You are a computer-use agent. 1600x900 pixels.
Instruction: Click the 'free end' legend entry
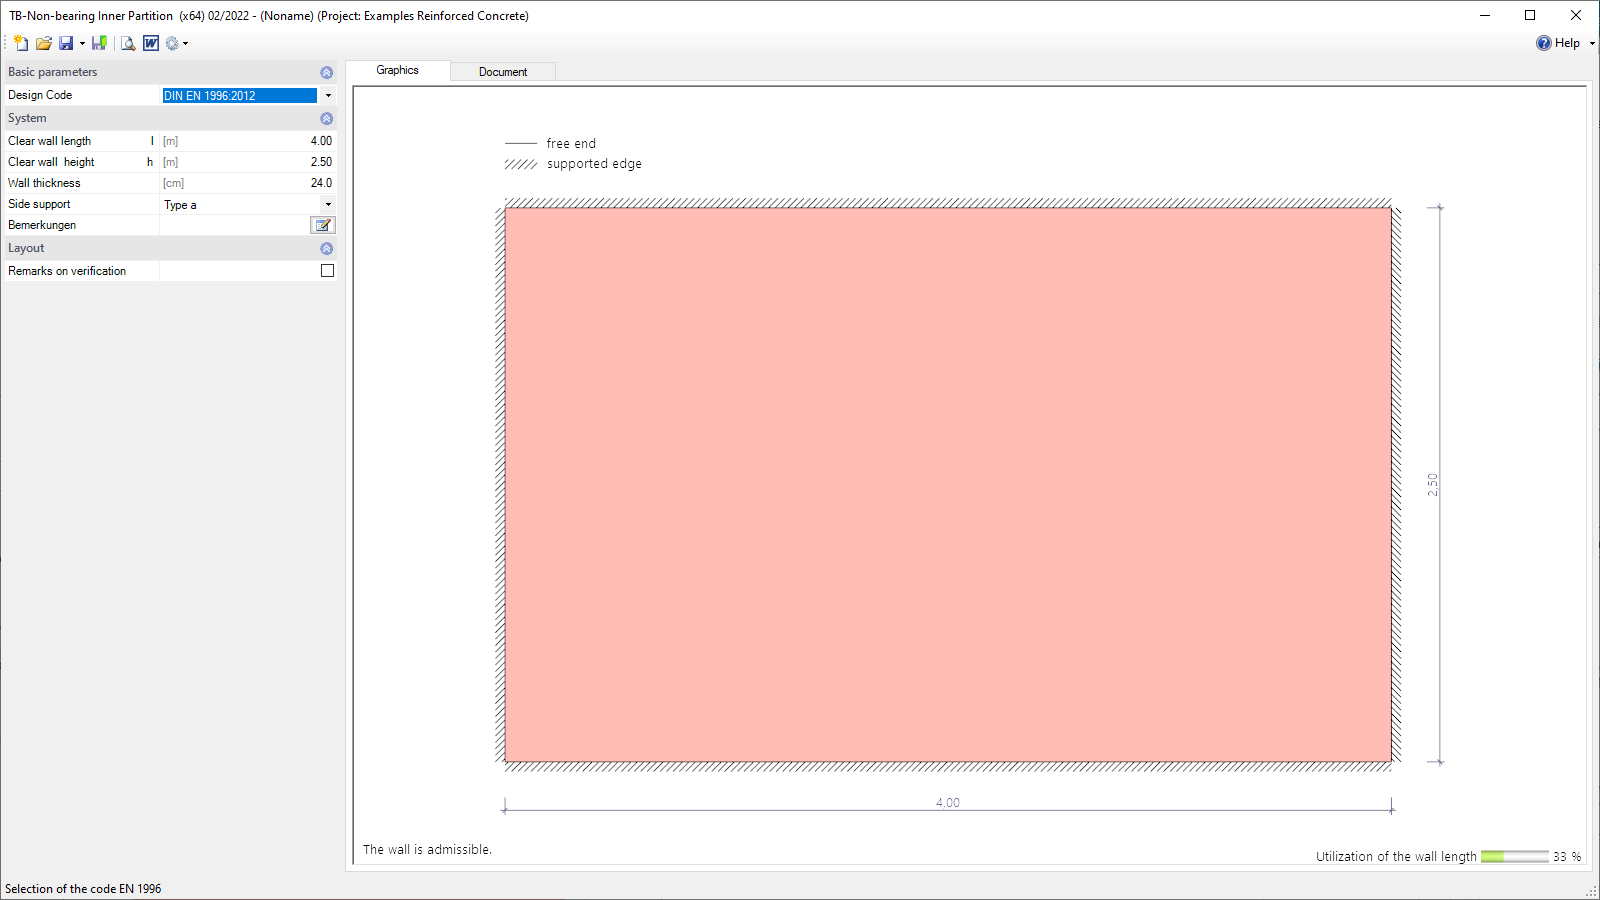coord(571,143)
